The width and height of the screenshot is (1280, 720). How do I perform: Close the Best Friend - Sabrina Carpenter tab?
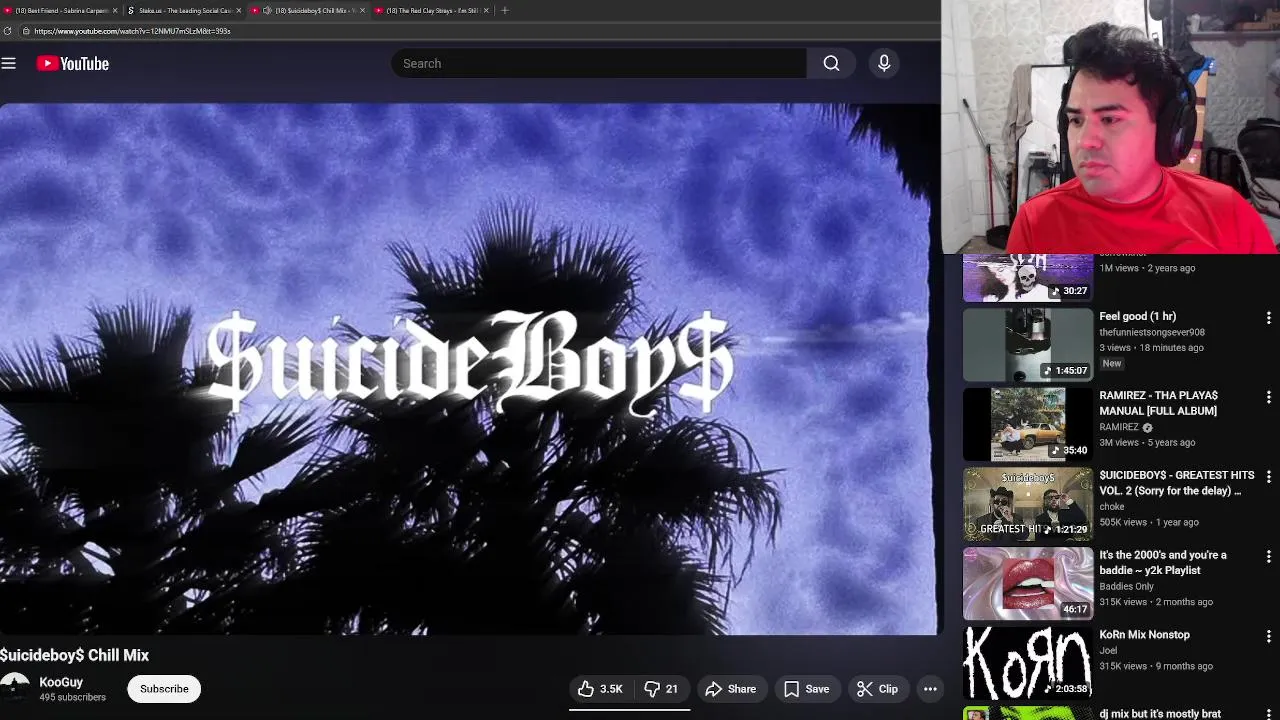[115, 10]
